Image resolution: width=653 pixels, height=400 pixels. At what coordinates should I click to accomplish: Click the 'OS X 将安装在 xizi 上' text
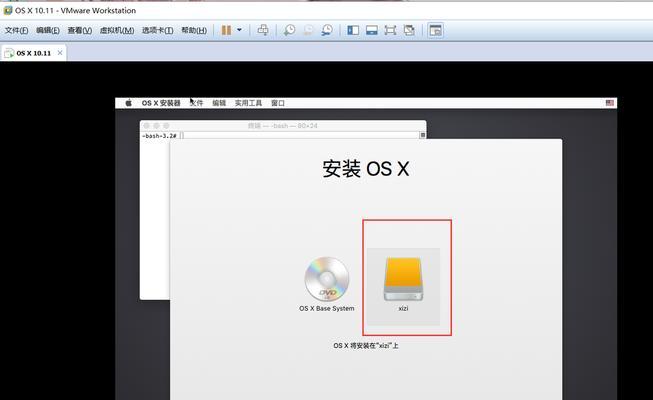(x=366, y=345)
